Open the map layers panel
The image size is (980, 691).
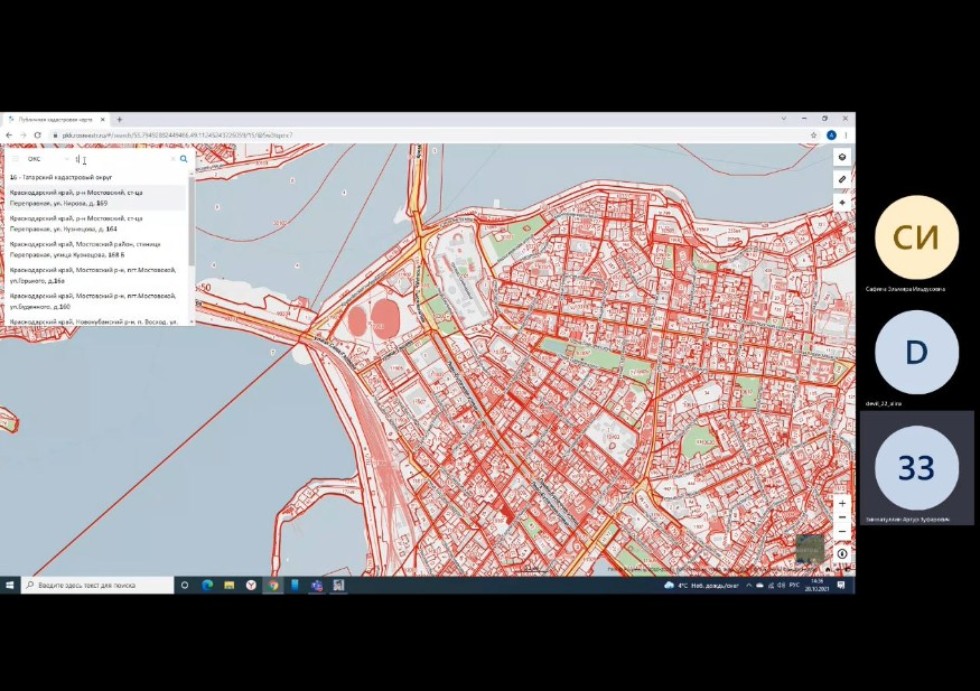(842, 157)
